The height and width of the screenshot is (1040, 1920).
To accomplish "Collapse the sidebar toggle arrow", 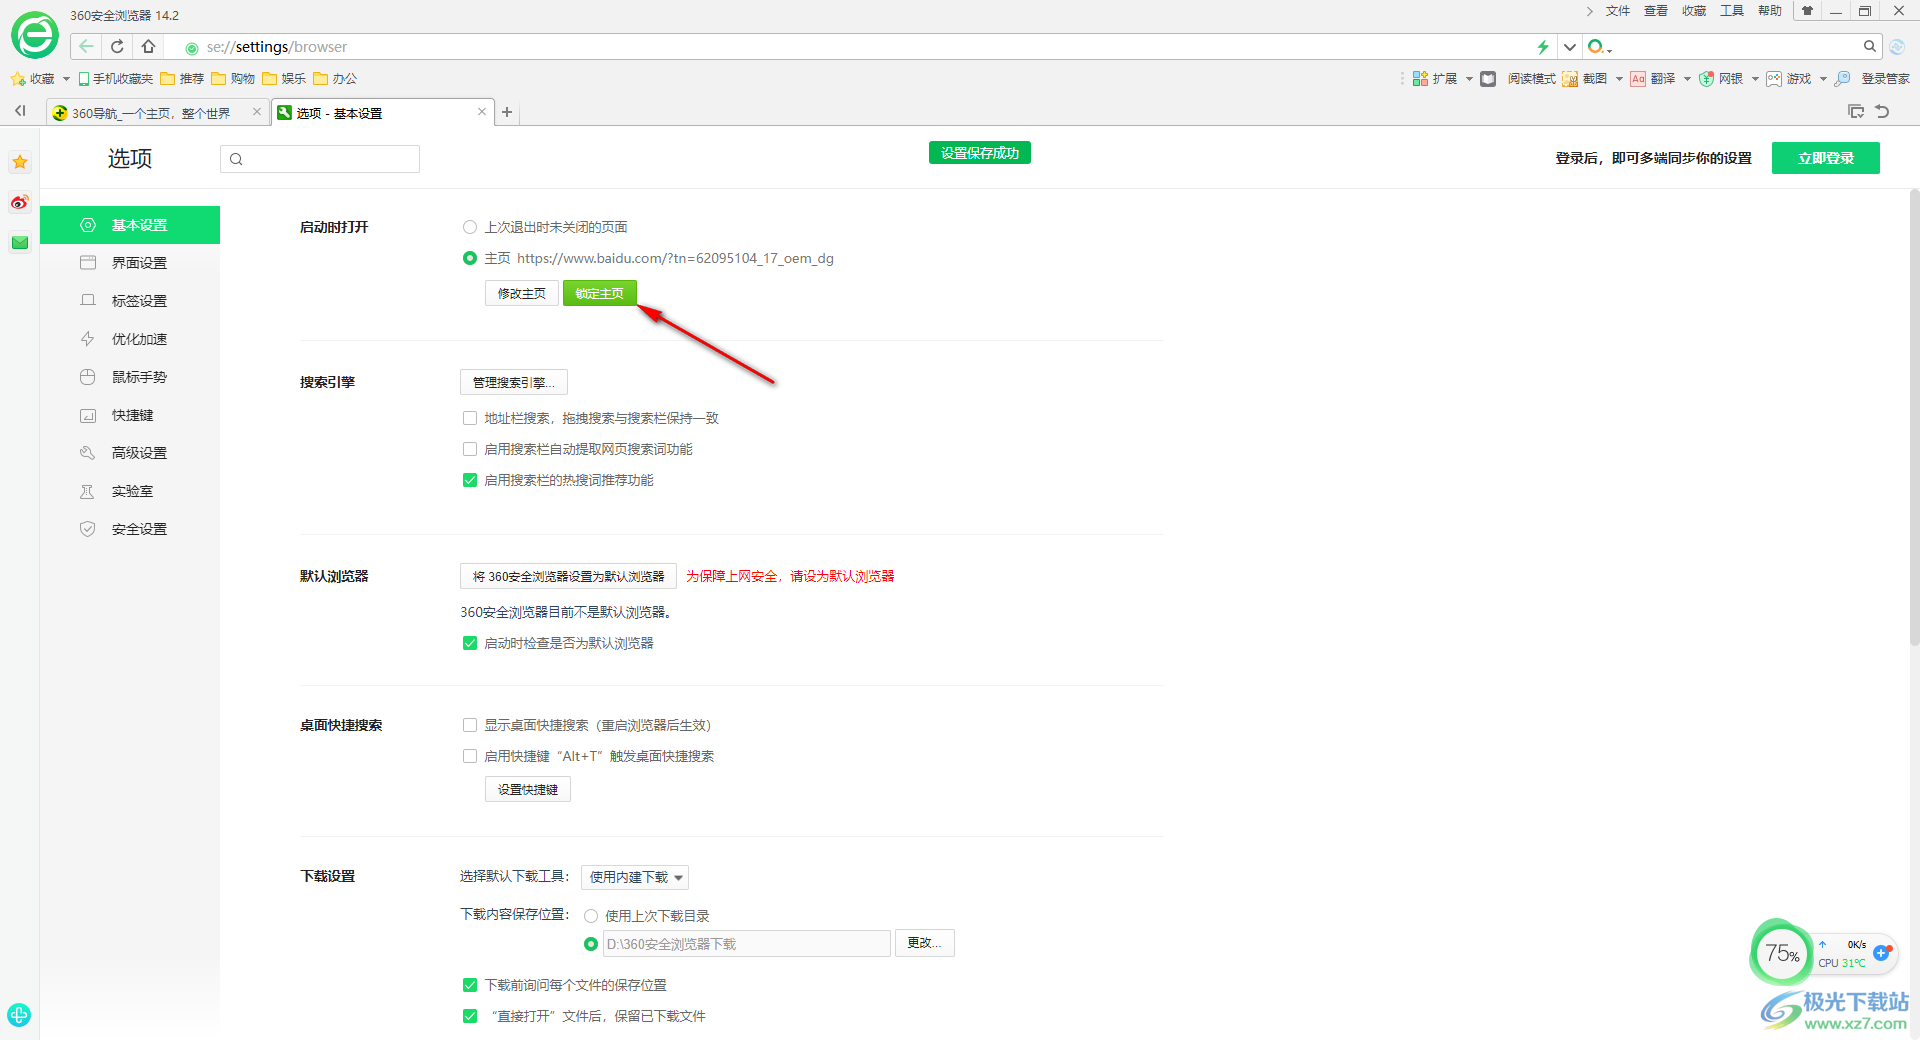I will pyautogui.click(x=20, y=111).
